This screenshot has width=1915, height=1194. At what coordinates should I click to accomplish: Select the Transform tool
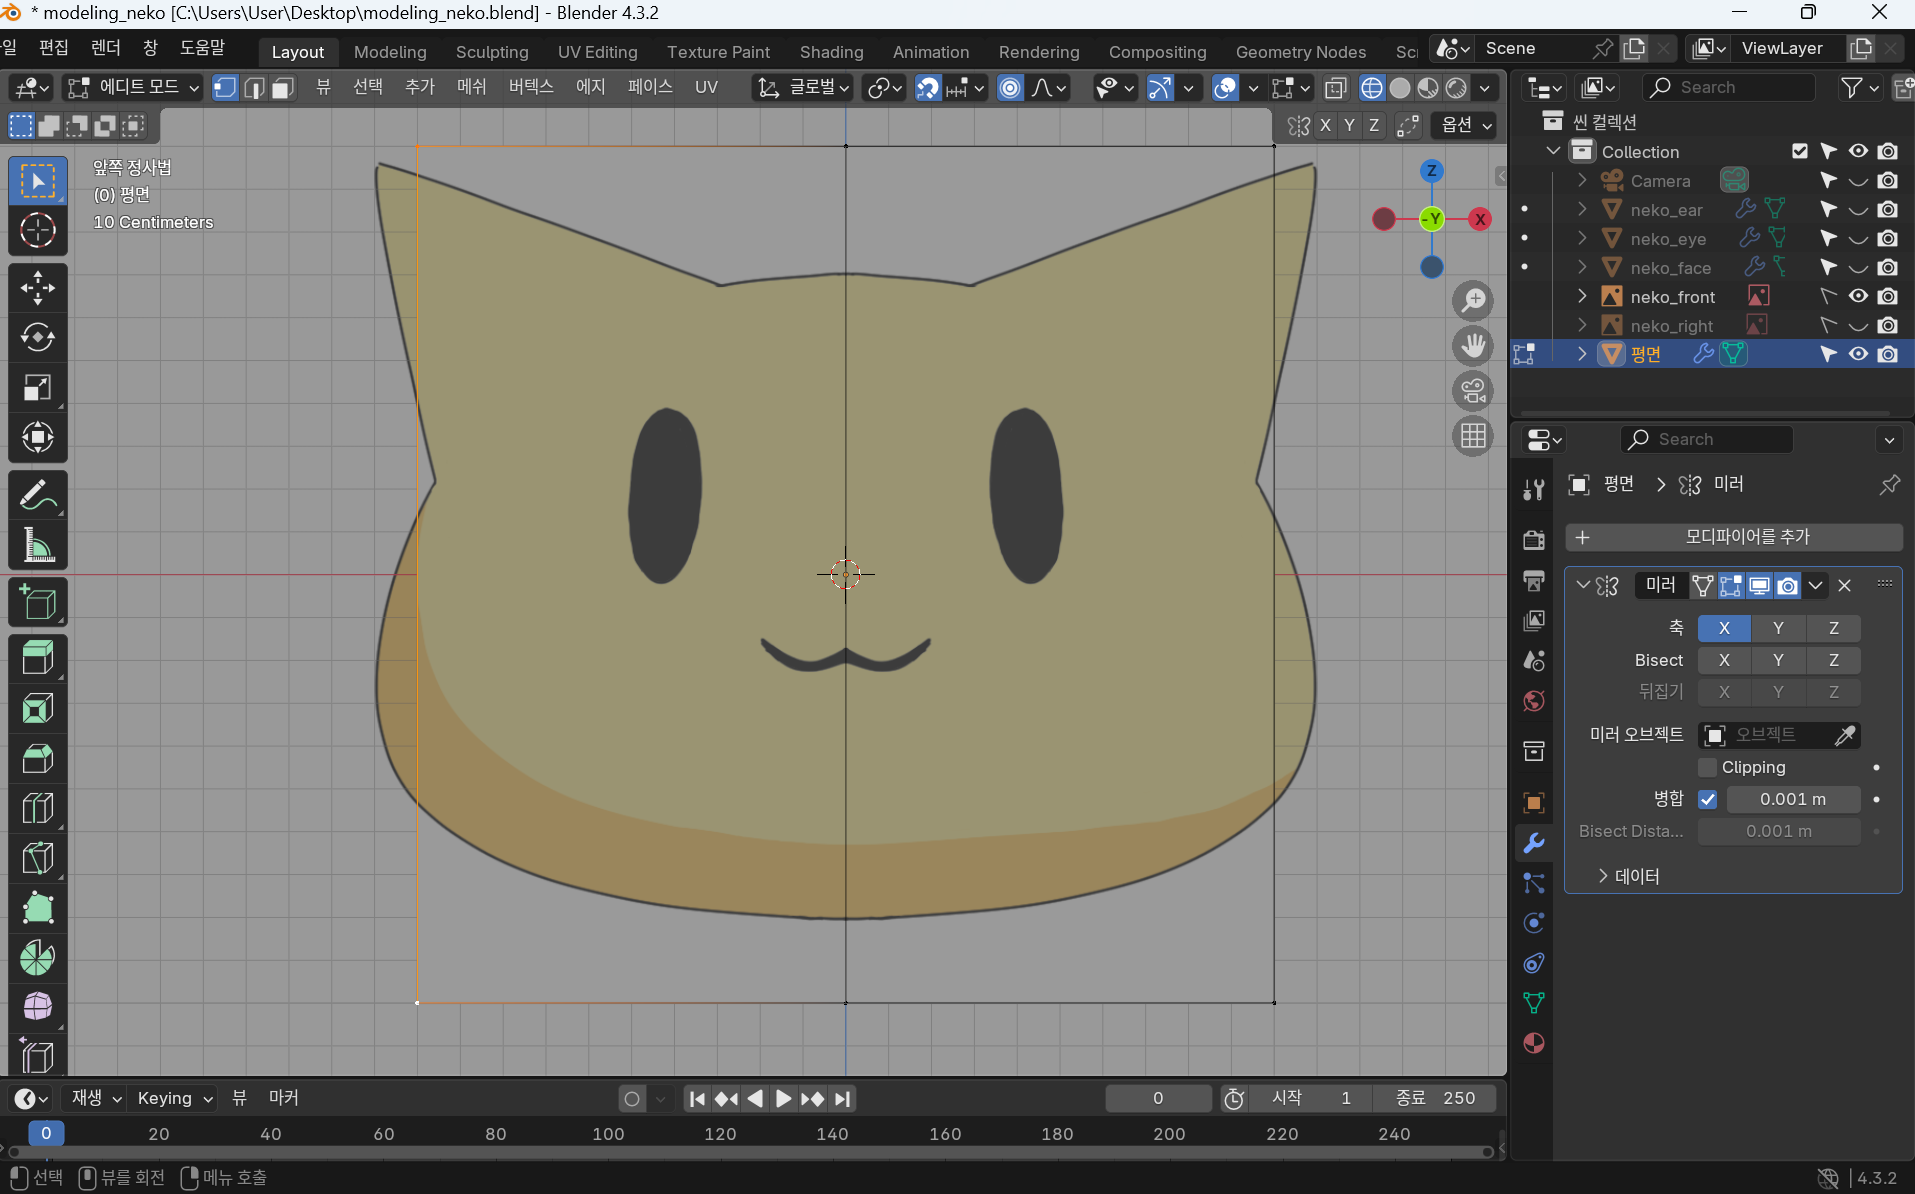[x=38, y=438]
